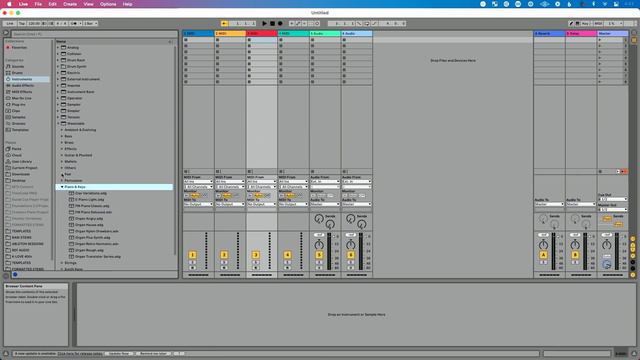This screenshot has width=640, height=360.
Task: Toggle track 5 Activator button
Action: [x=319, y=255]
